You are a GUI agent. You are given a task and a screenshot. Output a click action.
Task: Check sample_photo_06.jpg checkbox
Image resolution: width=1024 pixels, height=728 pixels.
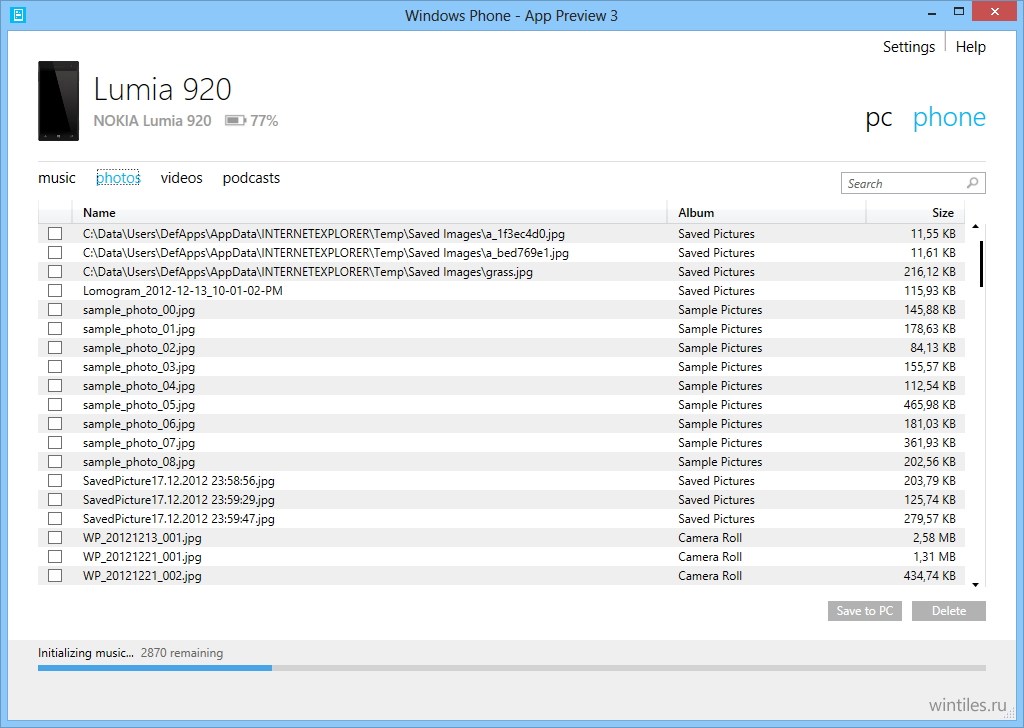click(x=55, y=423)
